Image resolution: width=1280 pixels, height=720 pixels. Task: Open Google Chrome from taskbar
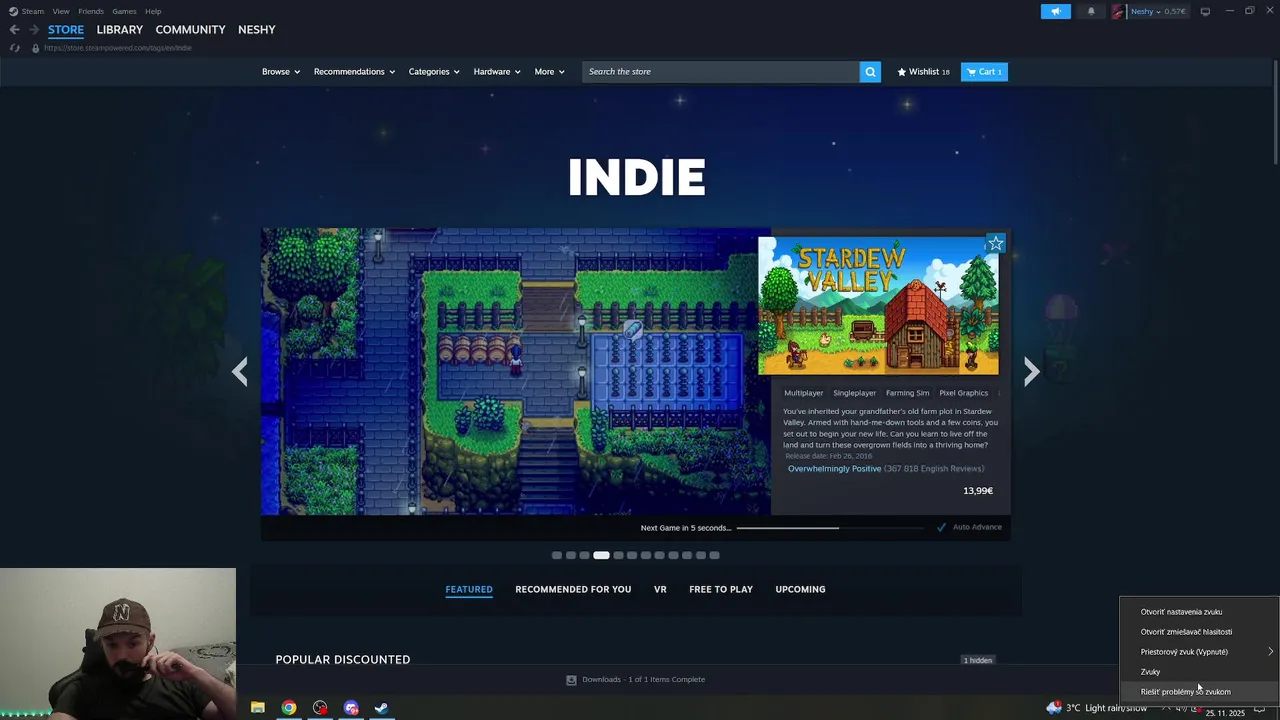[289, 708]
